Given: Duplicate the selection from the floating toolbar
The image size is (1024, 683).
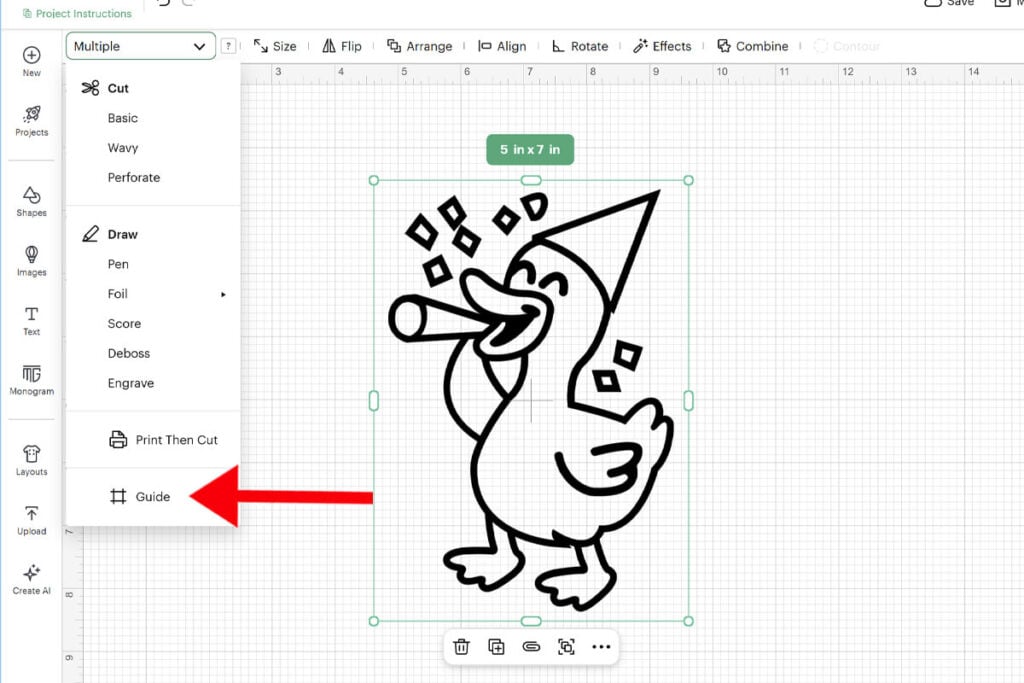Looking at the screenshot, I should [x=496, y=646].
